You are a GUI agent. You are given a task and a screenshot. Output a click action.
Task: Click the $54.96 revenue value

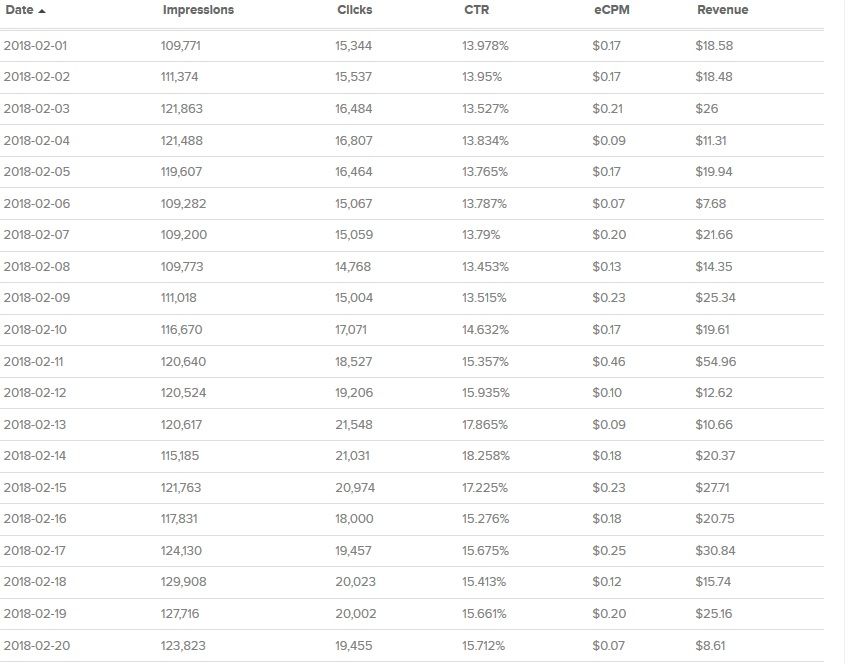[715, 361]
